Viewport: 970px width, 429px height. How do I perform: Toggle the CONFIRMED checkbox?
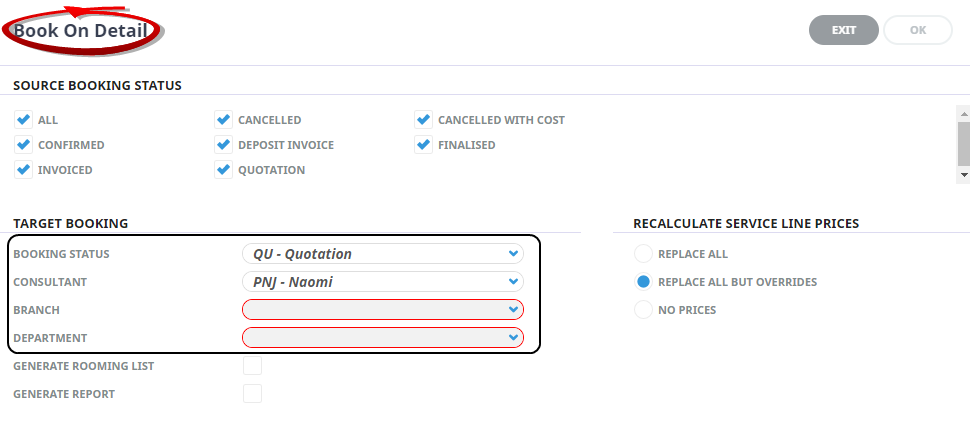click(x=23, y=145)
